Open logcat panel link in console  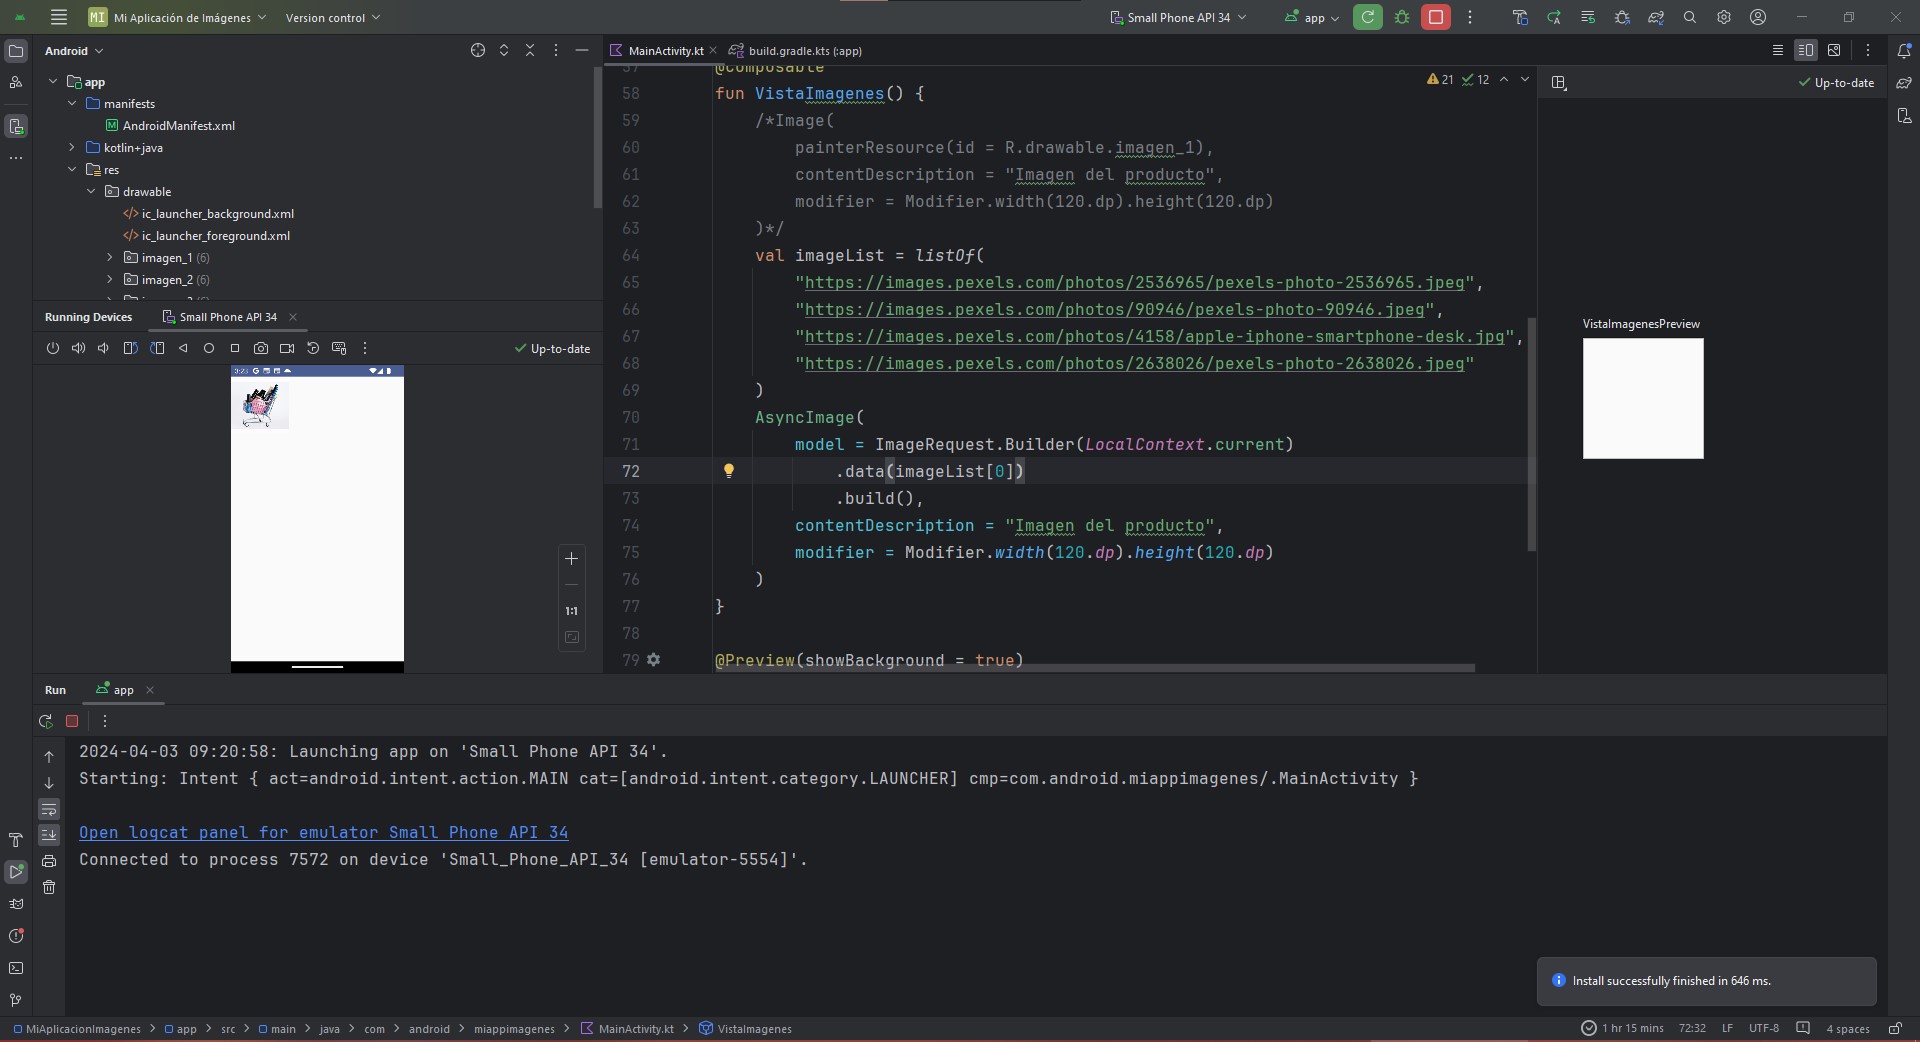pos(323,832)
